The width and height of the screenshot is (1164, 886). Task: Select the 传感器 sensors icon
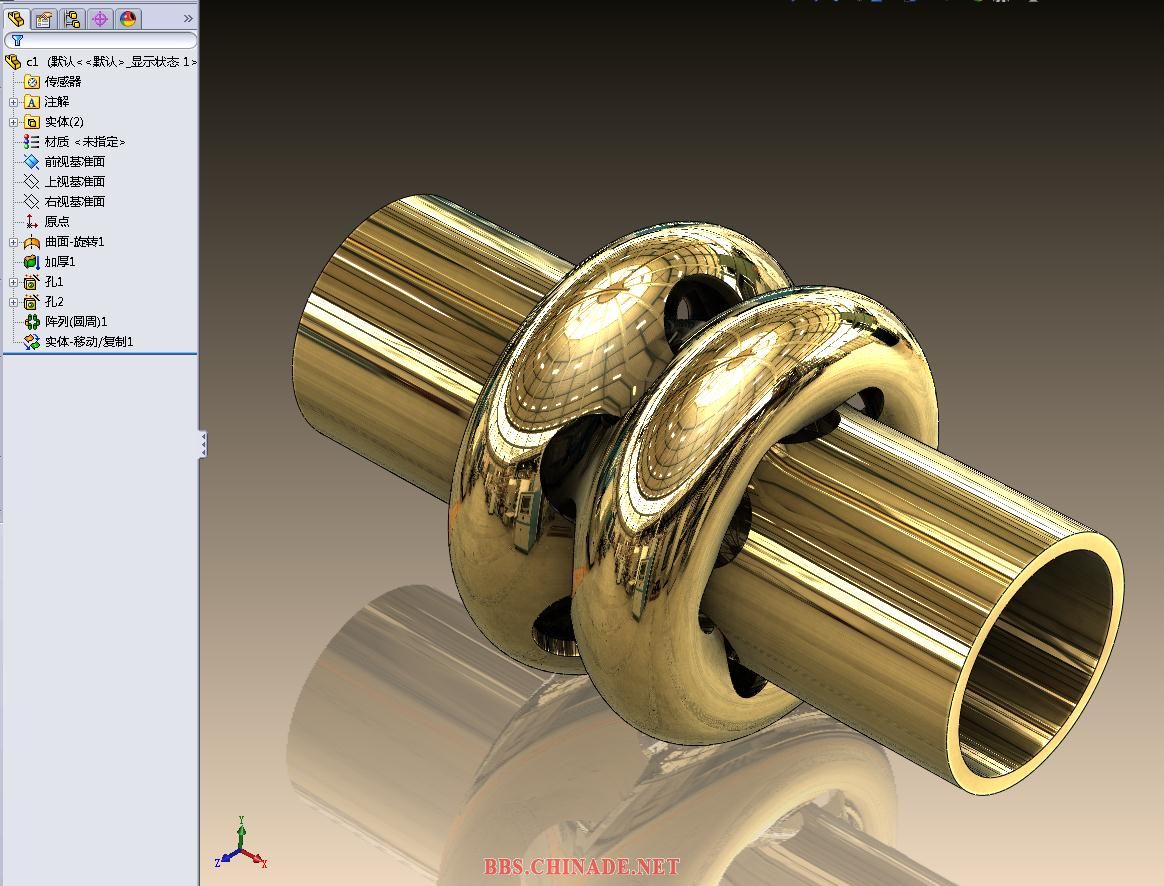tap(31, 82)
